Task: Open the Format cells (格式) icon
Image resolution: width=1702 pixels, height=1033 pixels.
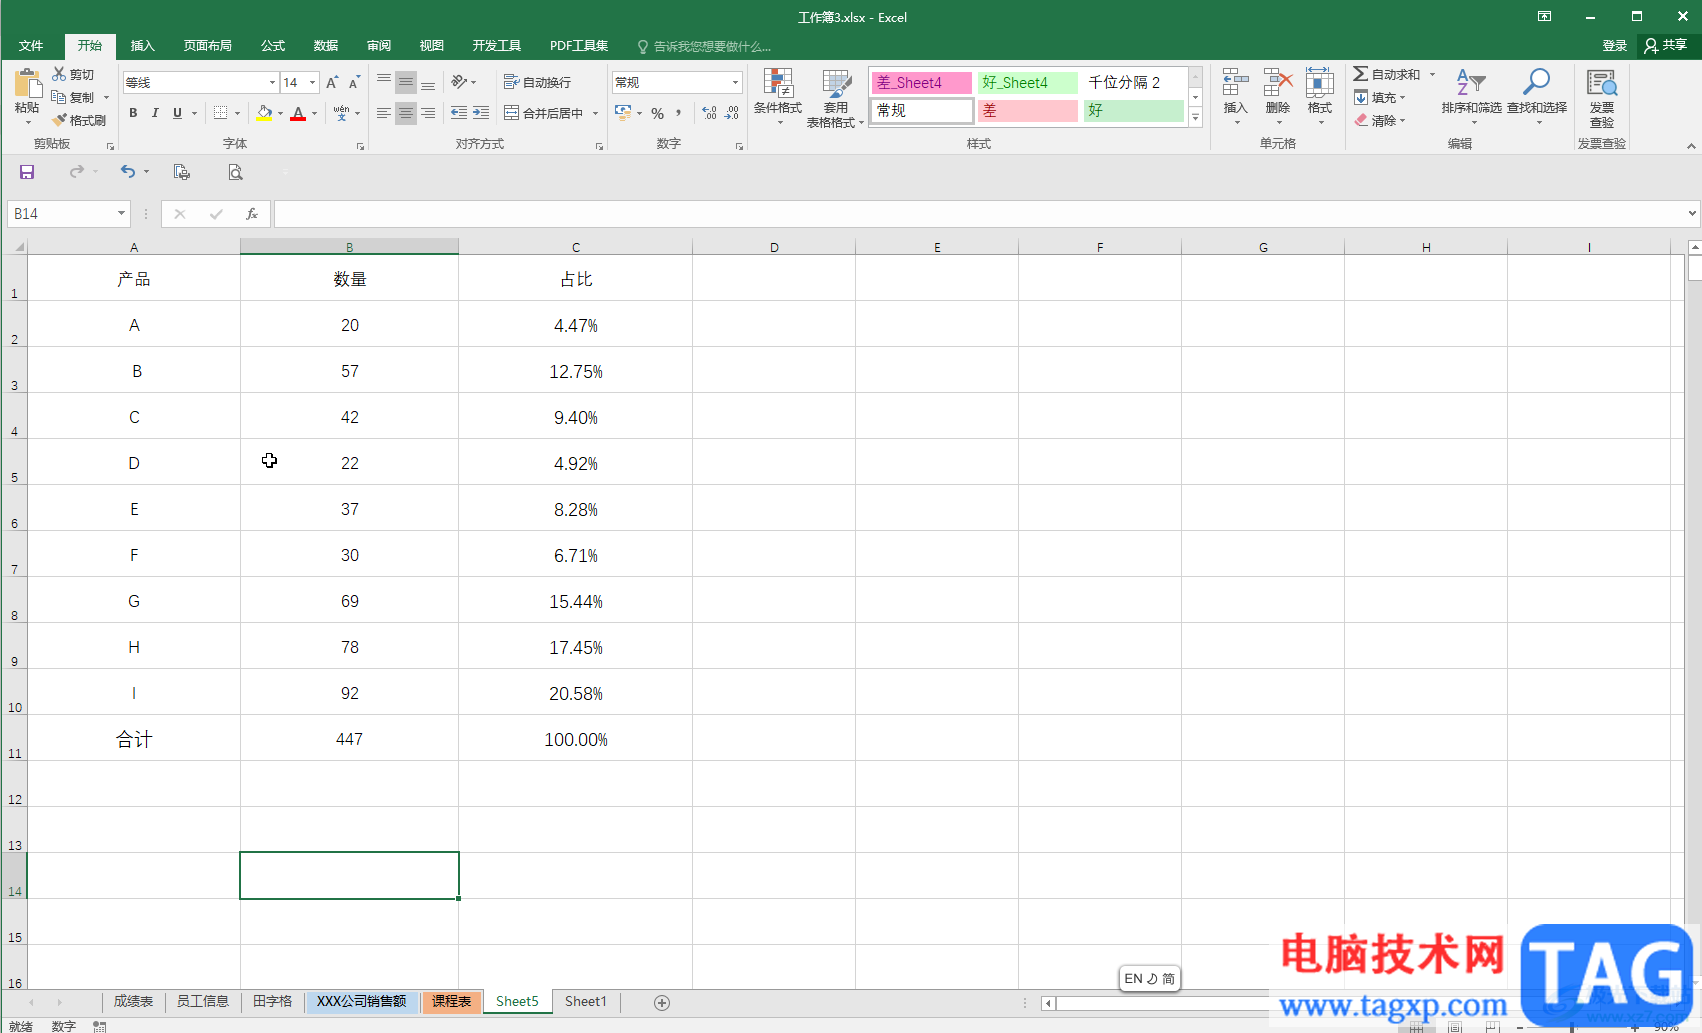Action: click(x=1320, y=96)
